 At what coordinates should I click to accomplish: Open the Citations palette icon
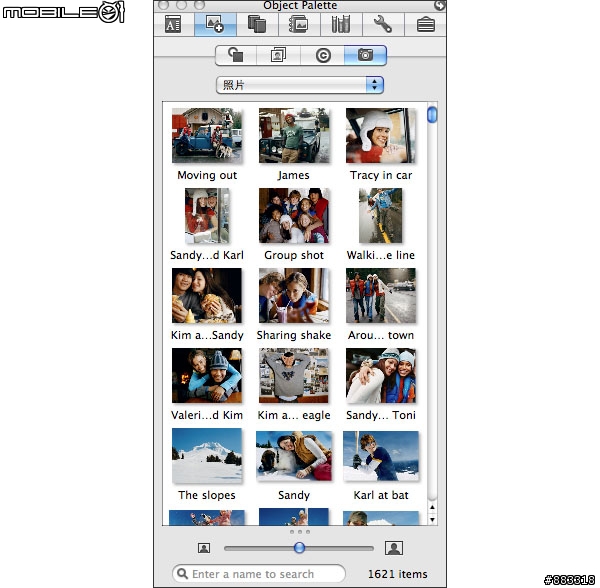coord(257,25)
